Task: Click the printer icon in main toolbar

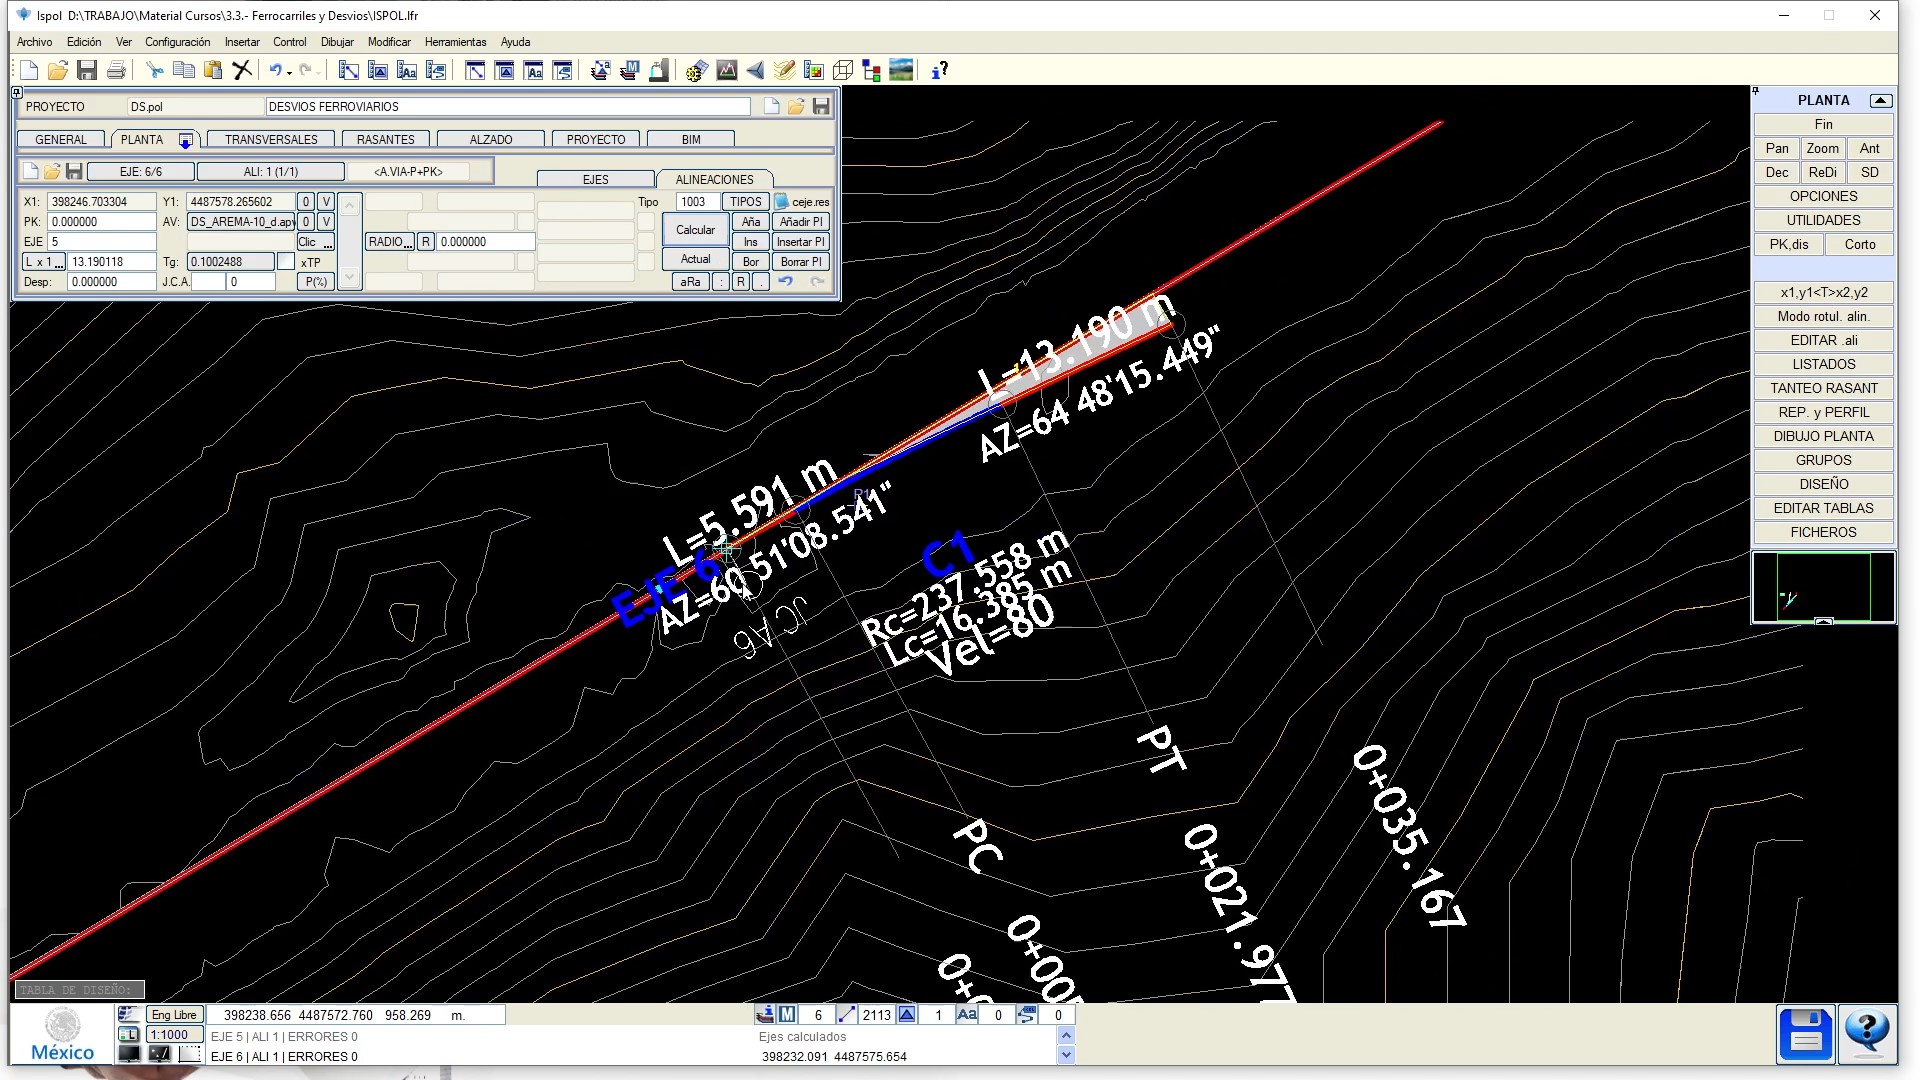Action: [x=116, y=70]
